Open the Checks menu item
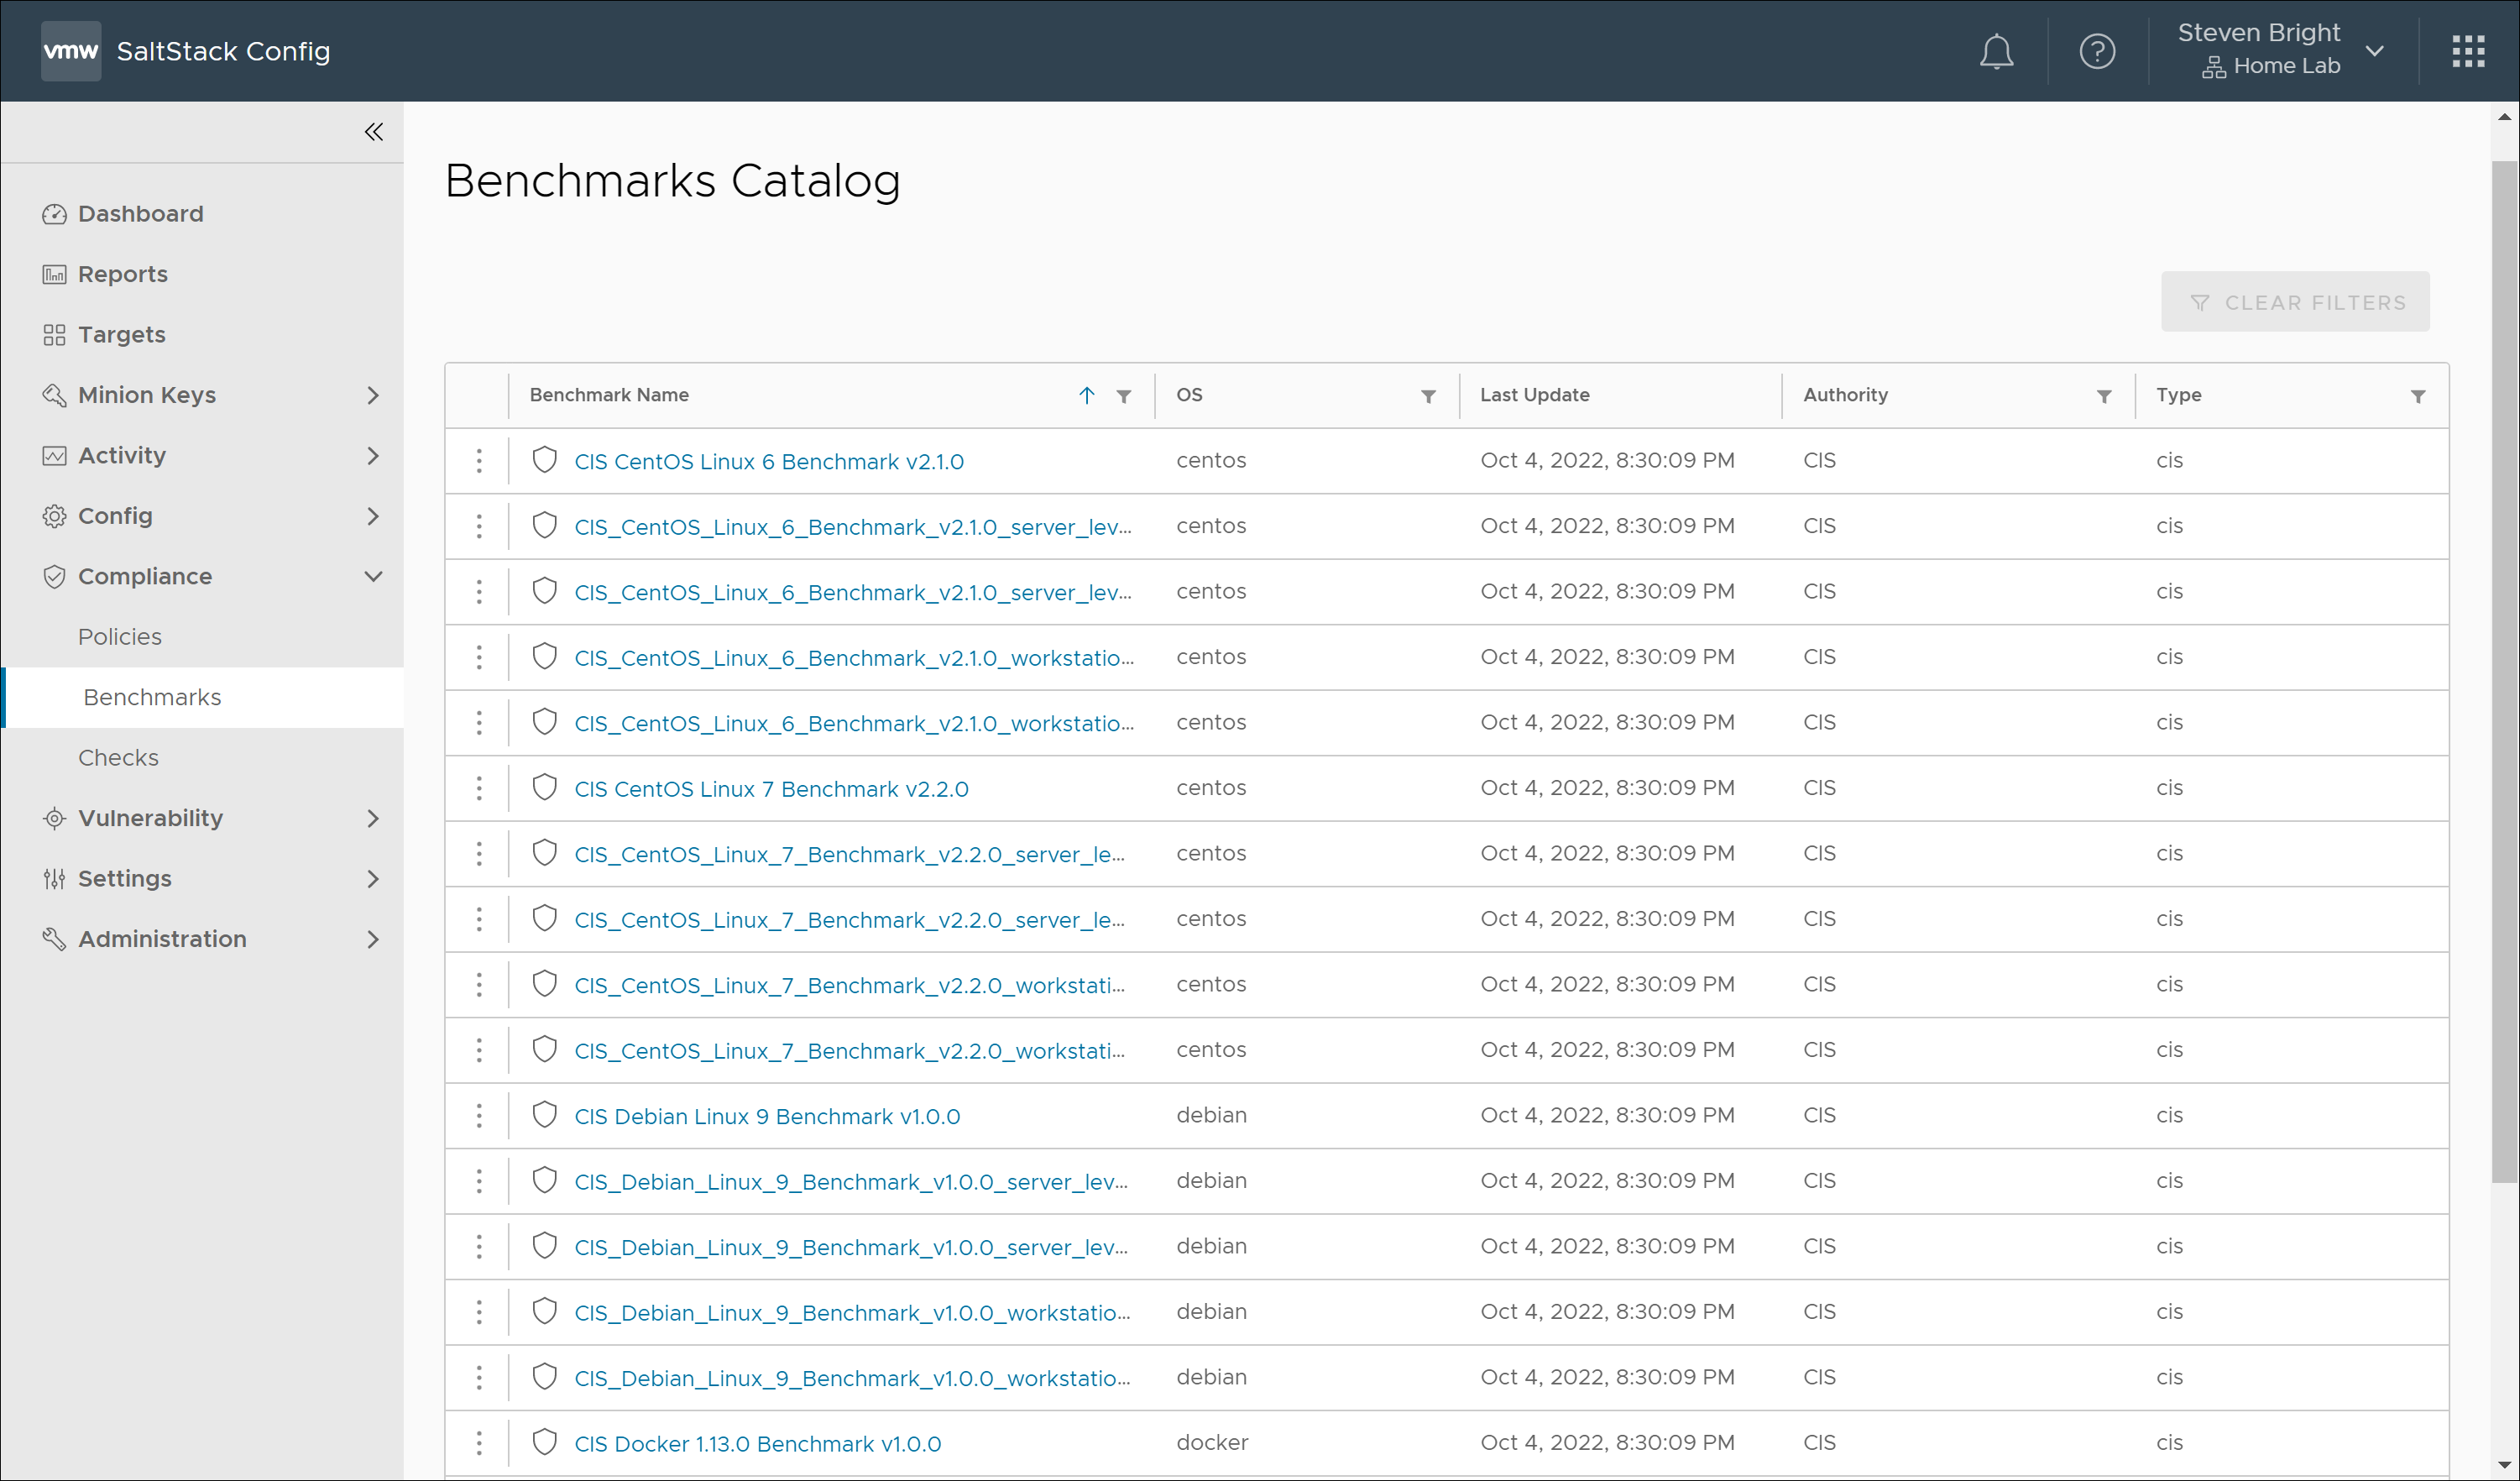This screenshot has width=2520, height=1481. coord(118,758)
